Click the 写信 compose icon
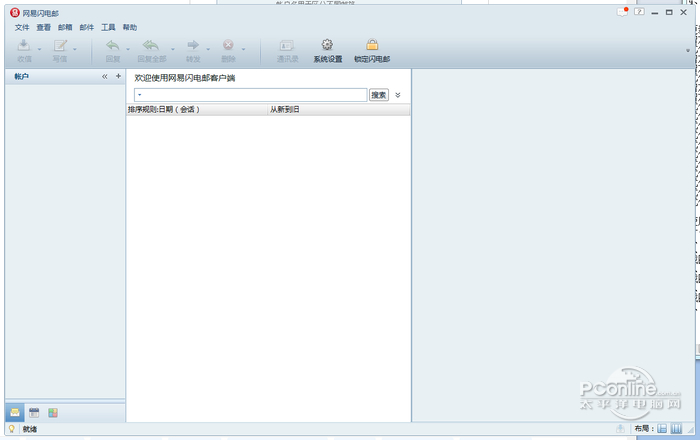Screen dimensions: 700x440 pyautogui.click(x=60, y=45)
